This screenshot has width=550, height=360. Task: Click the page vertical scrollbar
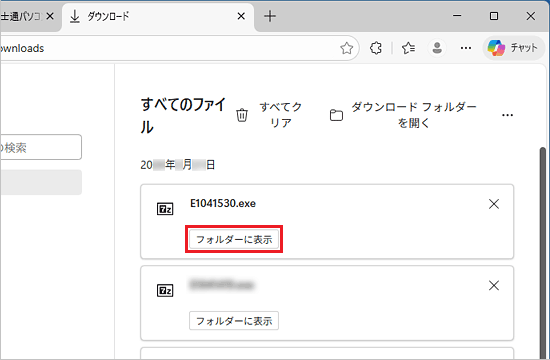pos(543,253)
